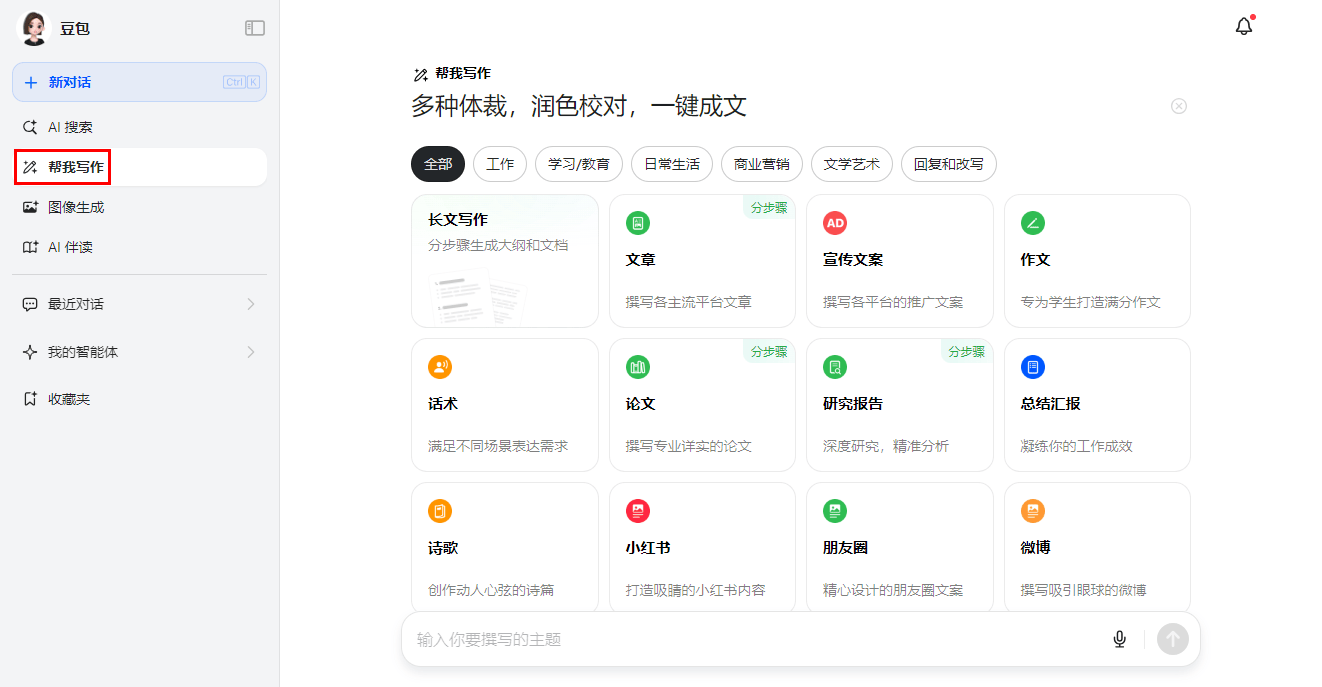Open the 宣传文案 AD icon card
1322x687 pixels.
coord(834,223)
